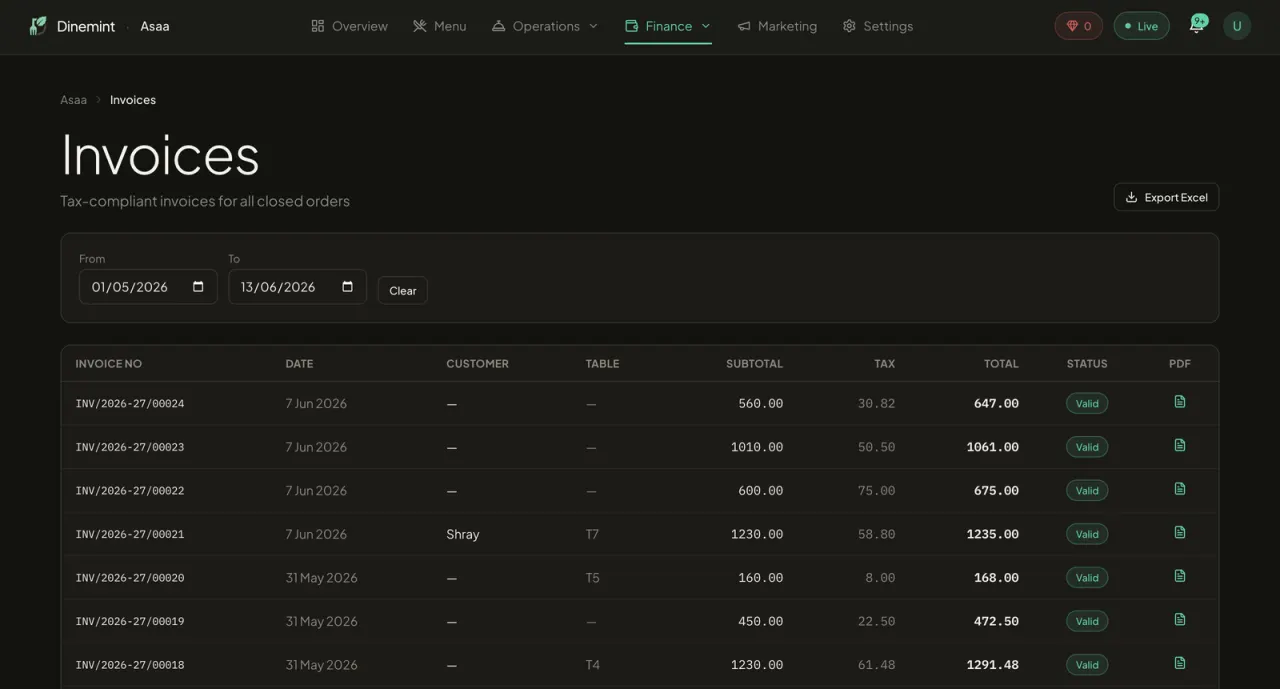This screenshot has height=689, width=1280.
Task: Click table T7 cell
Action: (x=592, y=534)
